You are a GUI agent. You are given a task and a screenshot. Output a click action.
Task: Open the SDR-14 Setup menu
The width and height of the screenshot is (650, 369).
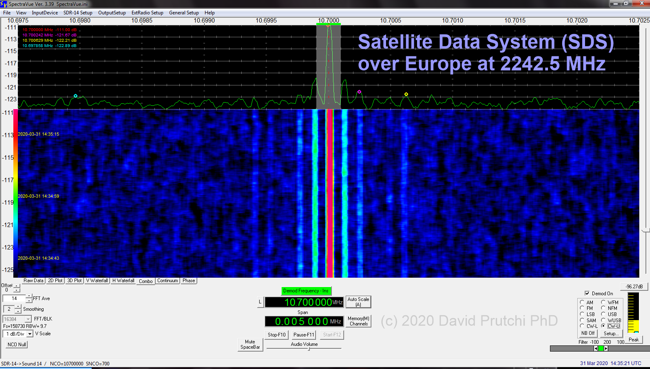click(x=78, y=13)
